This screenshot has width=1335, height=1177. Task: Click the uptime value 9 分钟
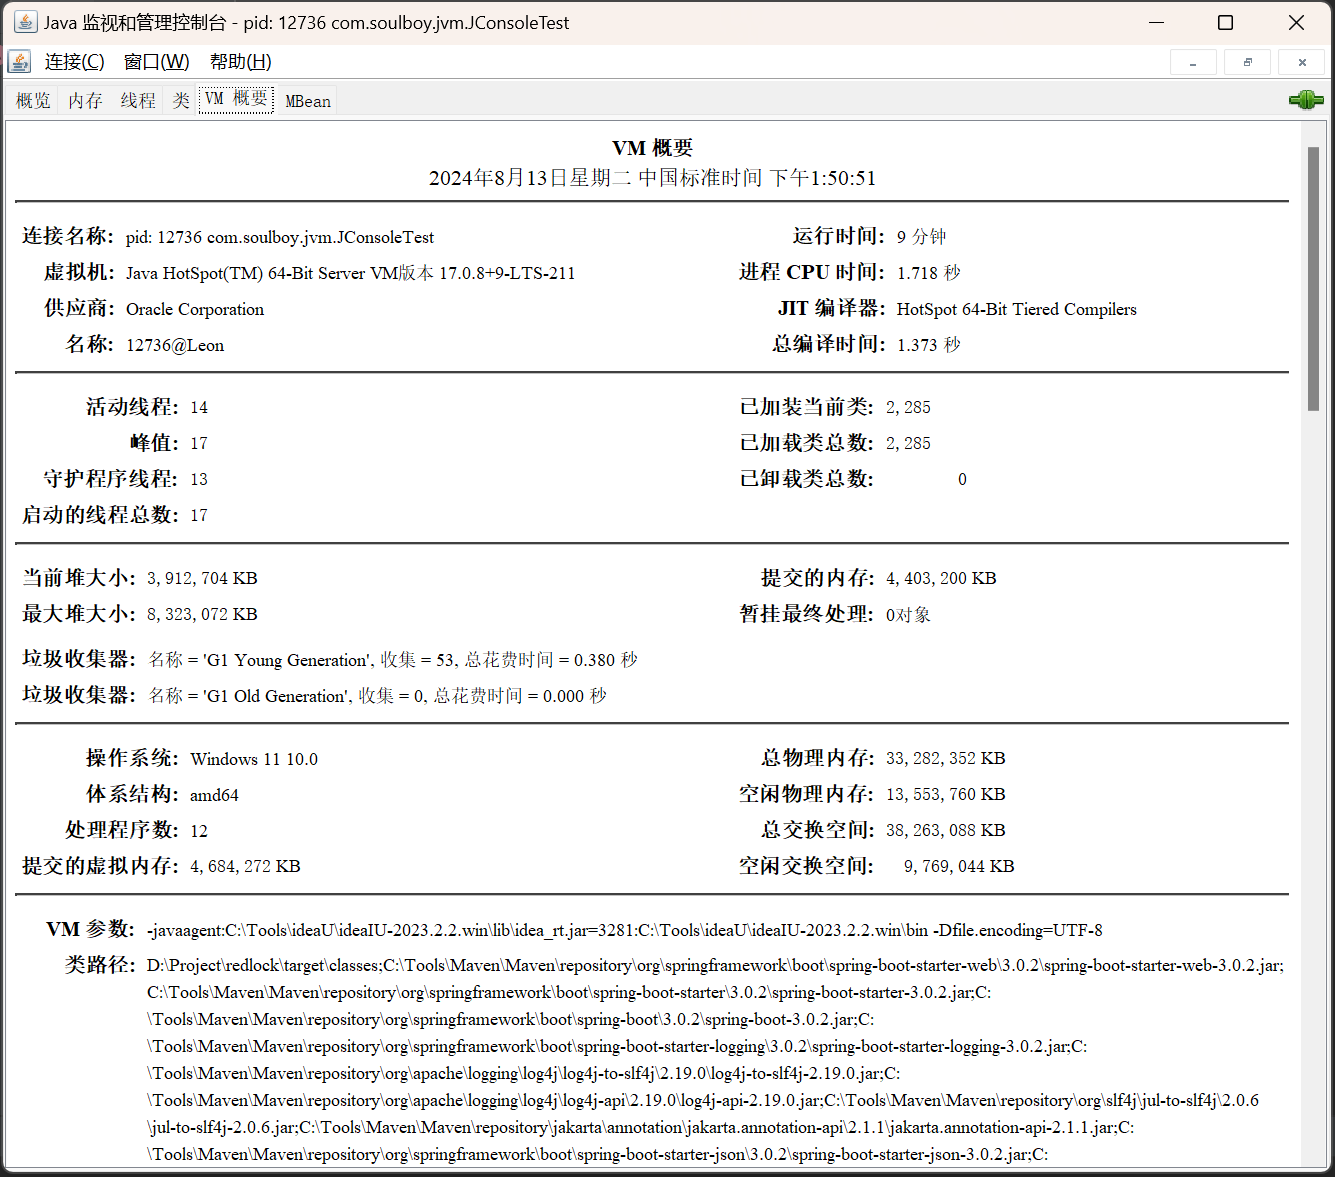coord(921,237)
